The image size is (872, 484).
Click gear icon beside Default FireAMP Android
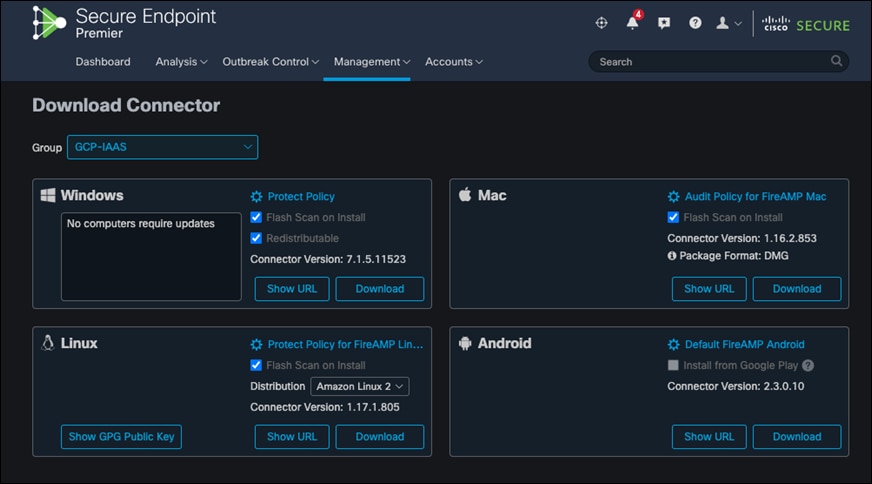pyautogui.click(x=673, y=344)
